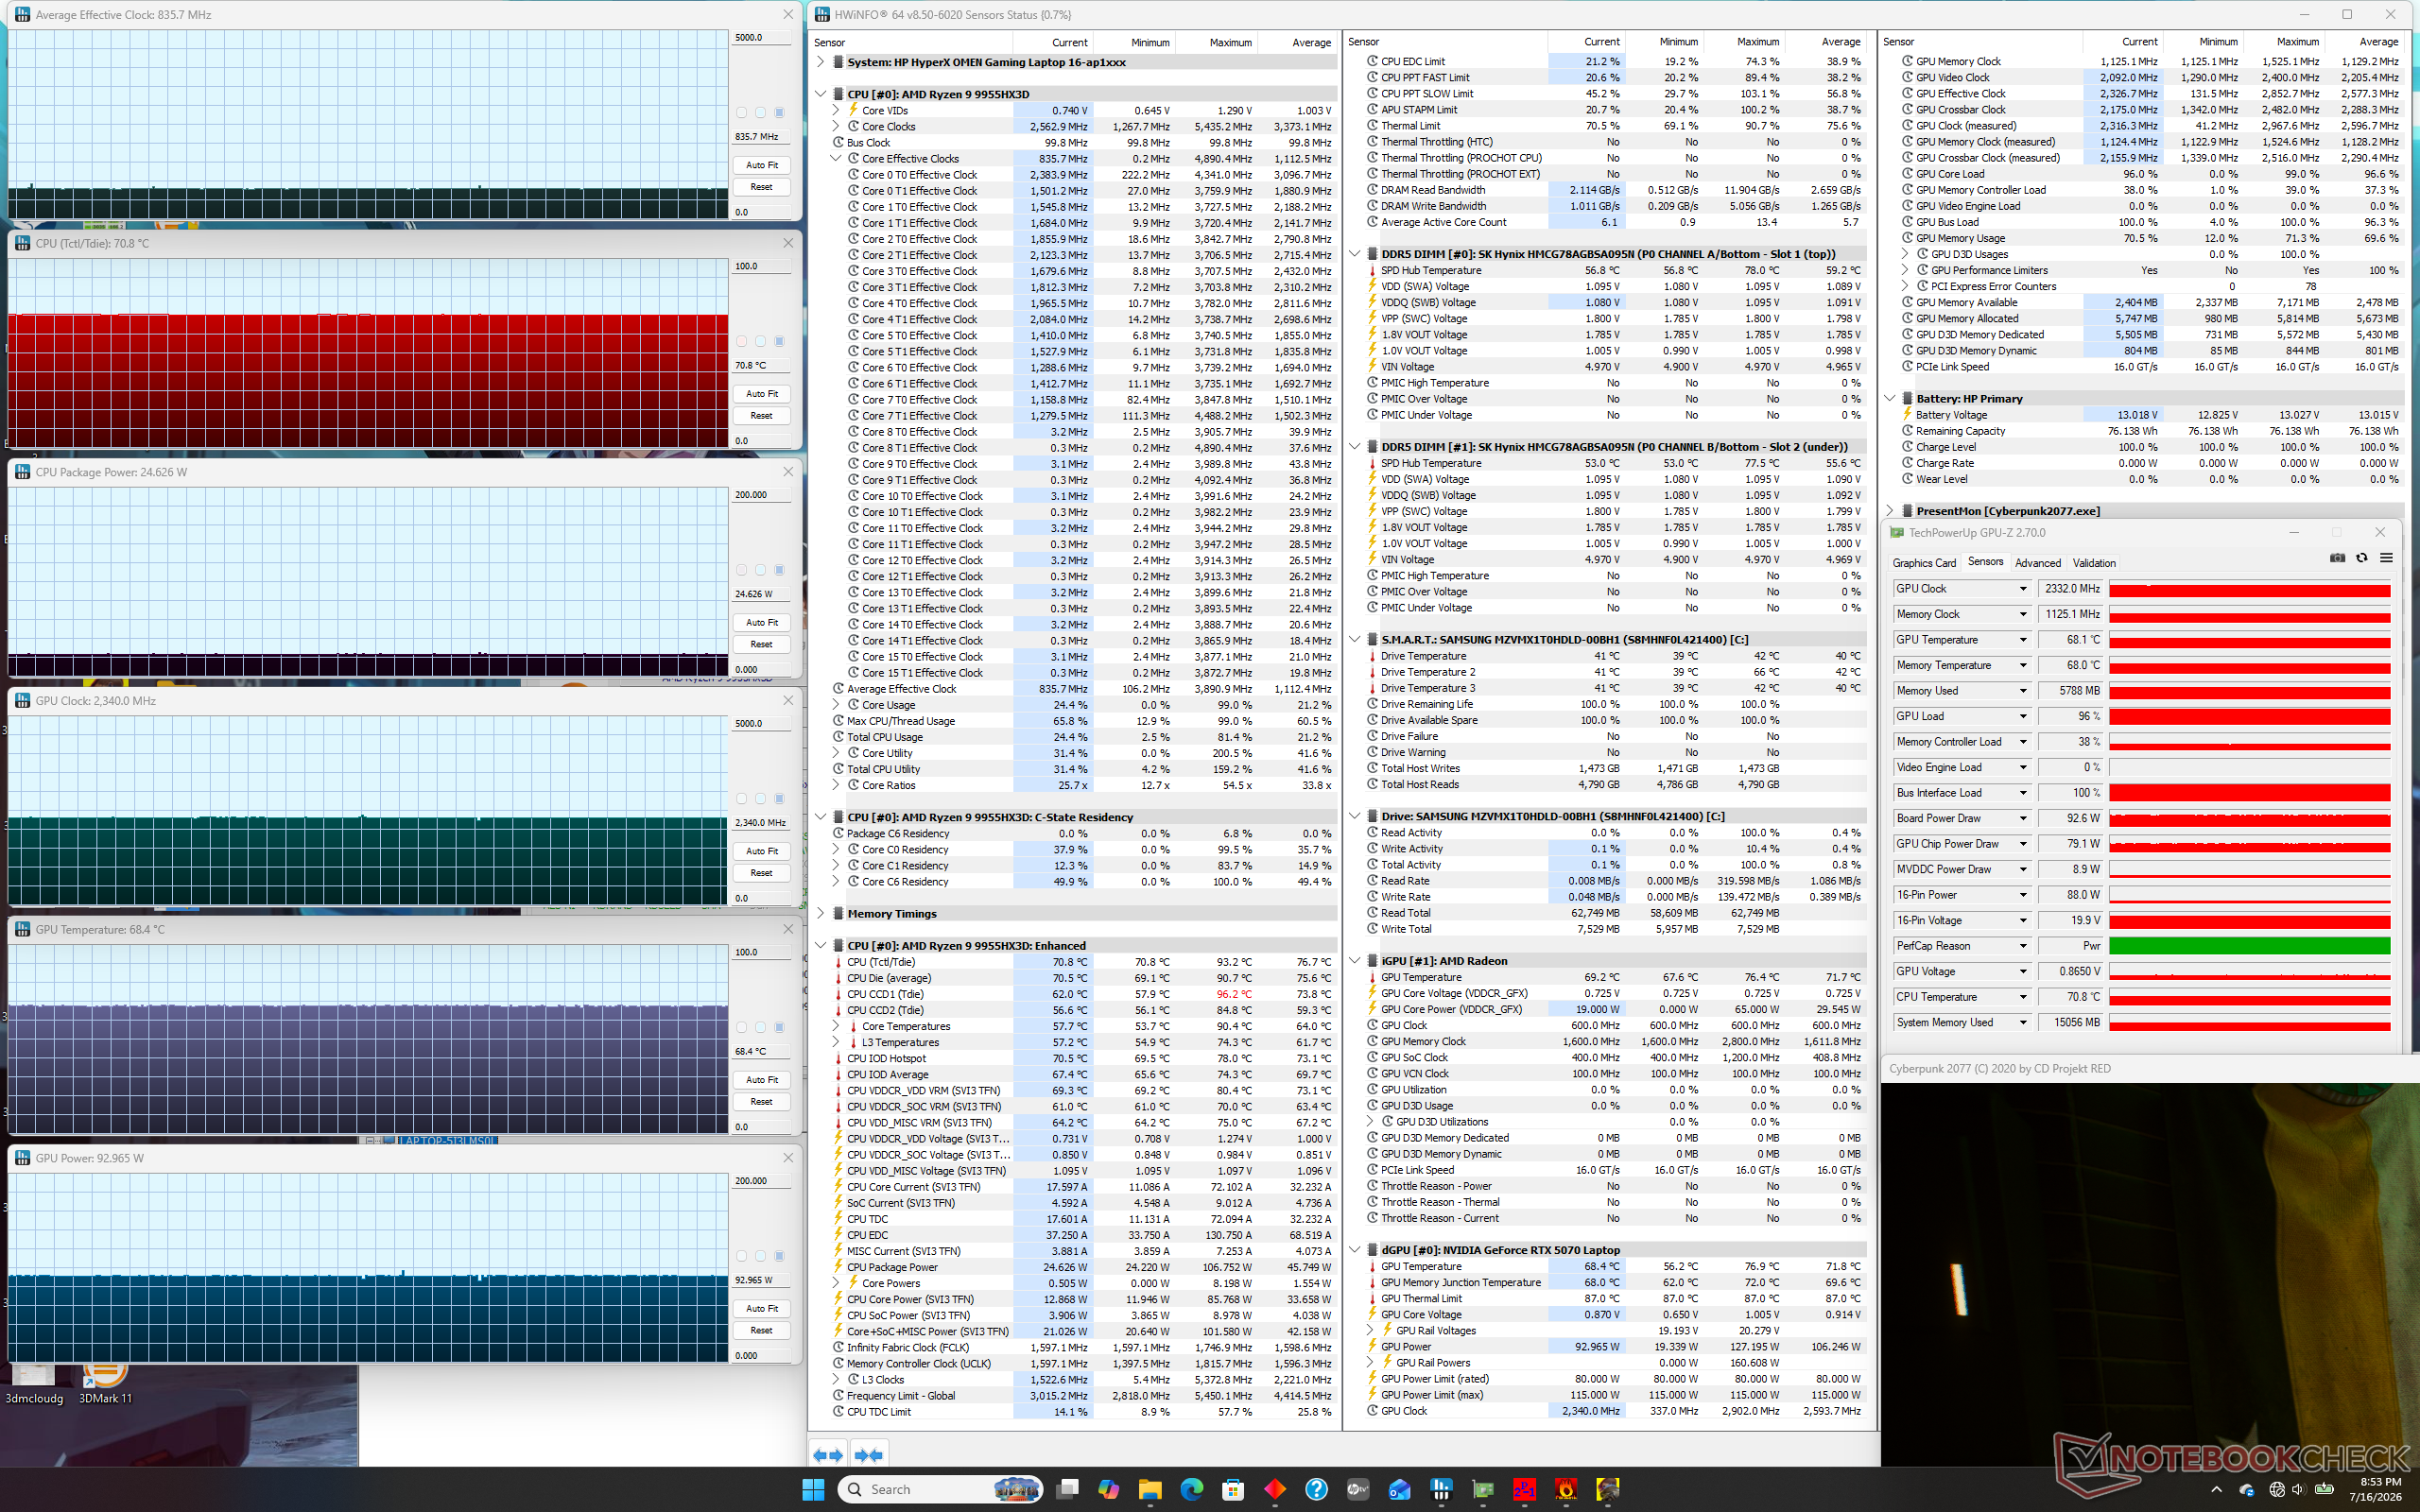
Task: Click the GPU-Z refresh icon
Action: pyautogui.click(x=2362, y=558)
